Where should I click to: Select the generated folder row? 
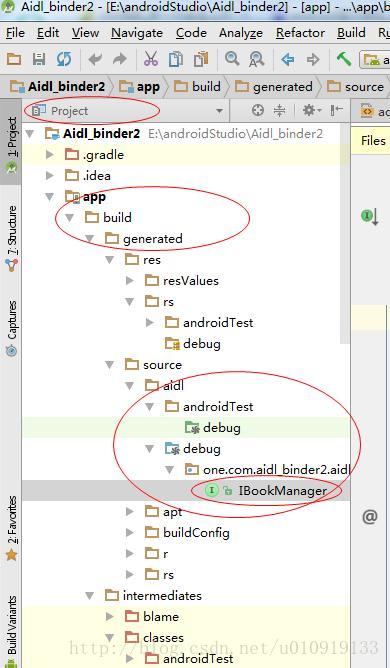pyautogui.click(x=185, y=239)
